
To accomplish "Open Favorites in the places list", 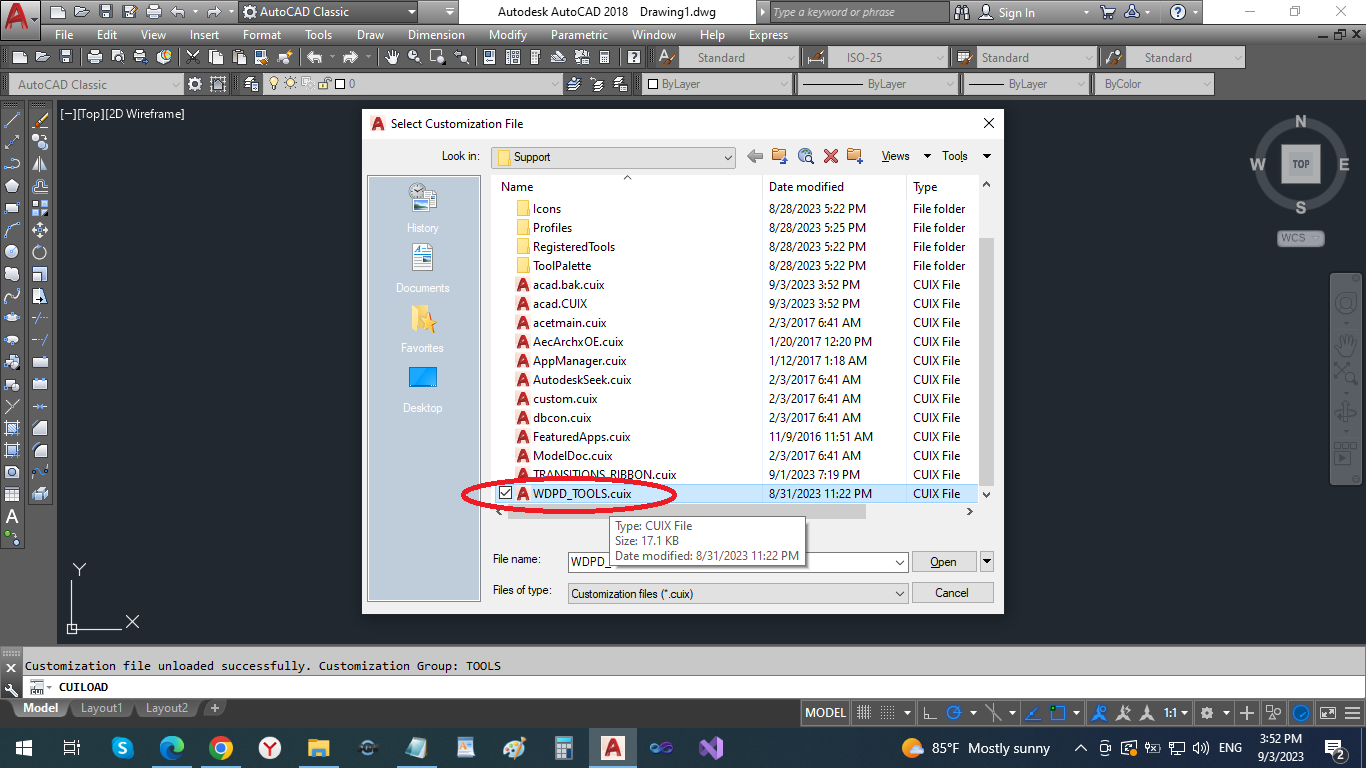I will point(422,329).
